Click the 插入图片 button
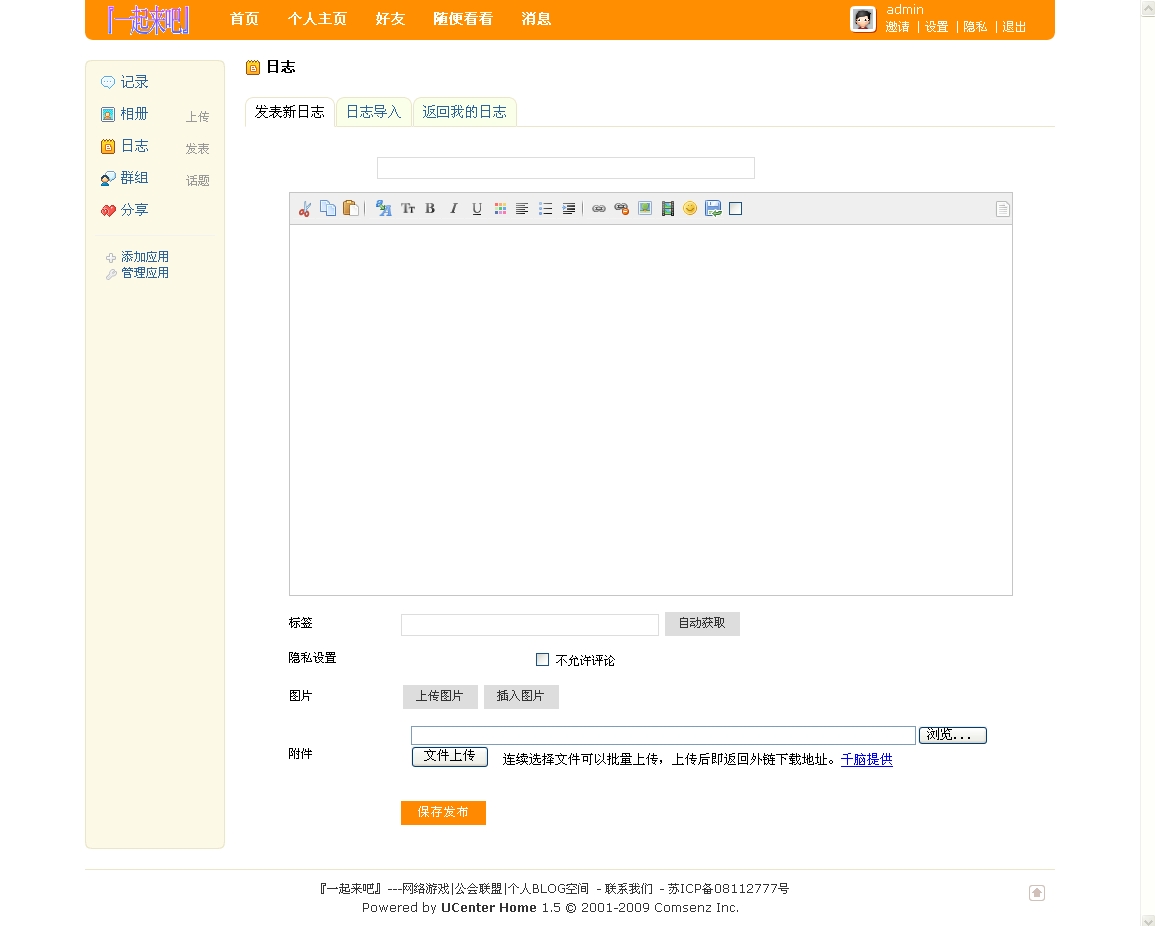 pyautogui.click(x=521, y=696)
